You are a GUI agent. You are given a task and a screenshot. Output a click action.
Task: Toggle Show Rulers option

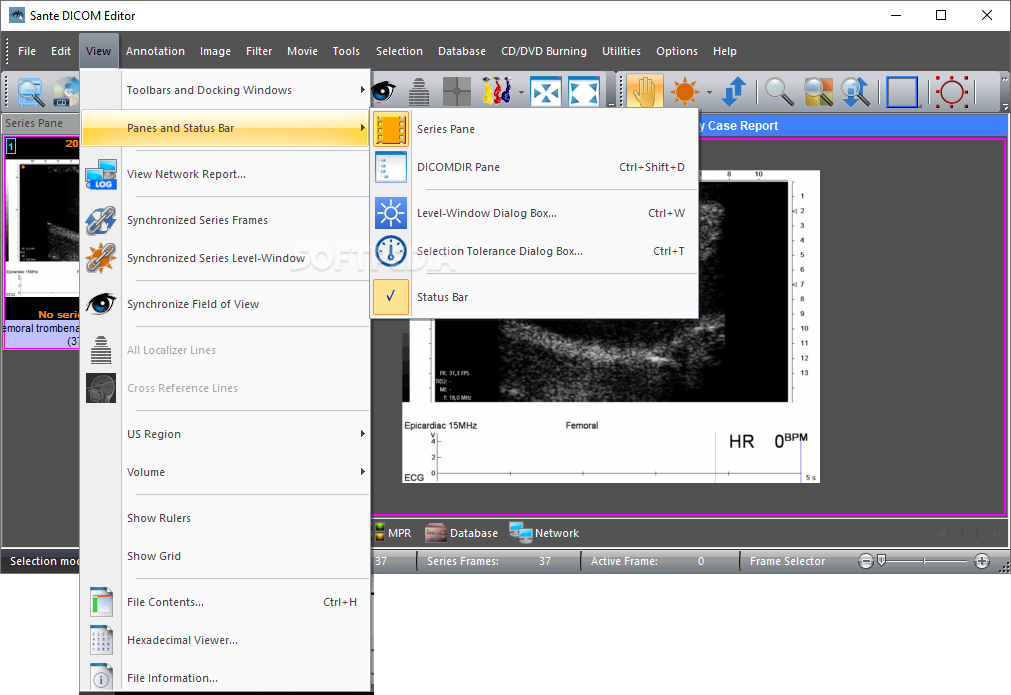coord(226,518)
